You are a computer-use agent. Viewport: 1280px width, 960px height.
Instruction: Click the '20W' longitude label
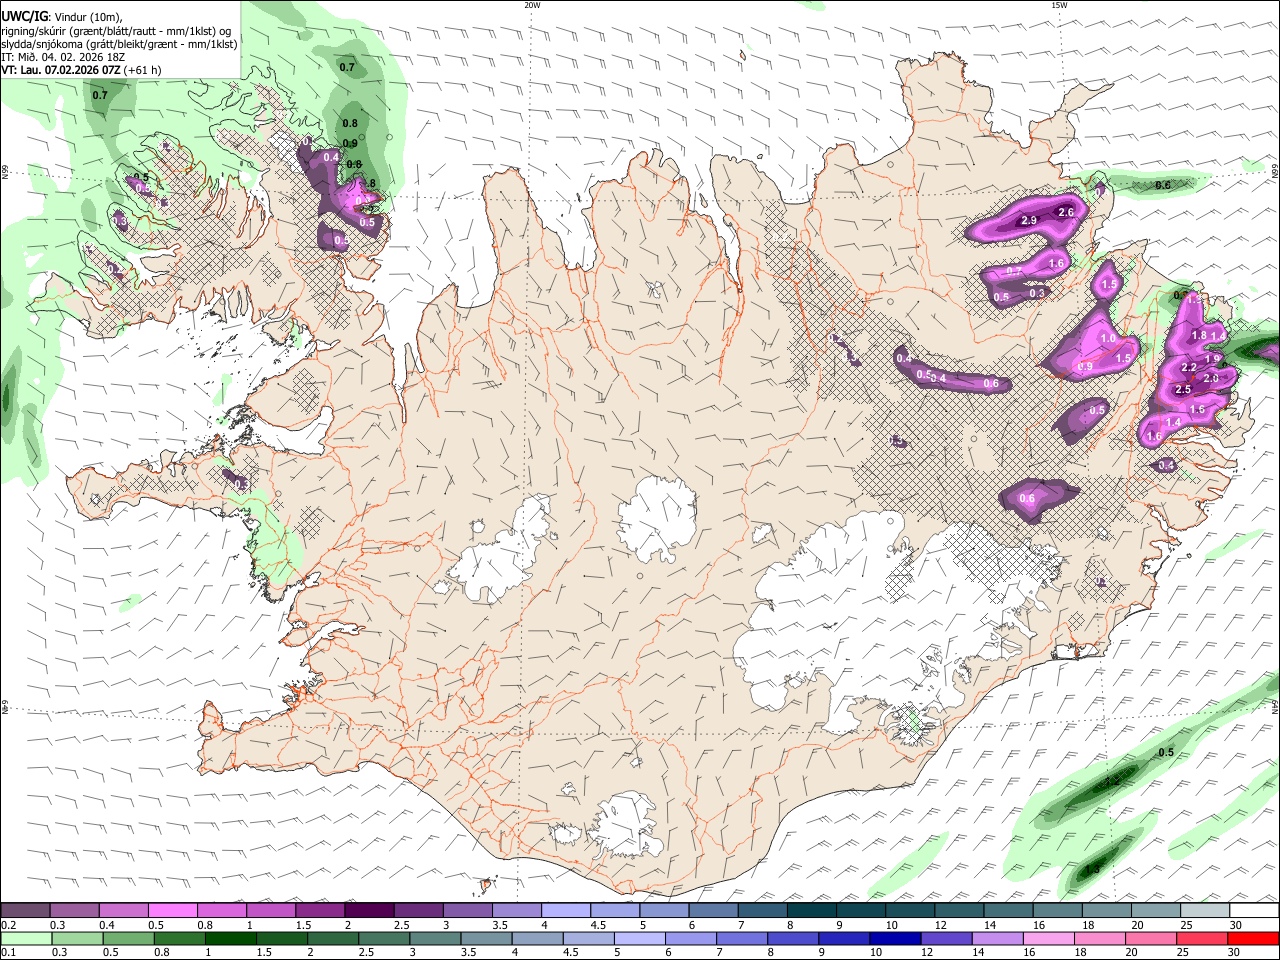pos(532,5)
